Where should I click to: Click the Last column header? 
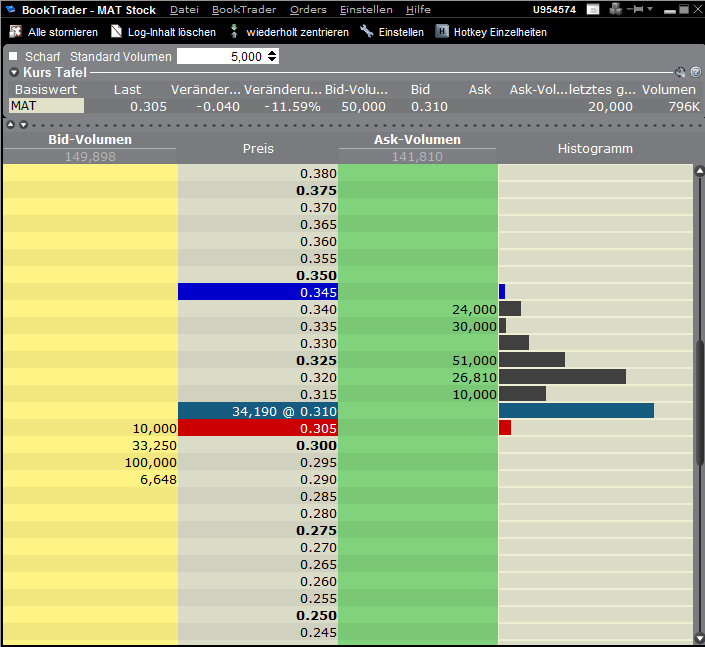point(127,89)
